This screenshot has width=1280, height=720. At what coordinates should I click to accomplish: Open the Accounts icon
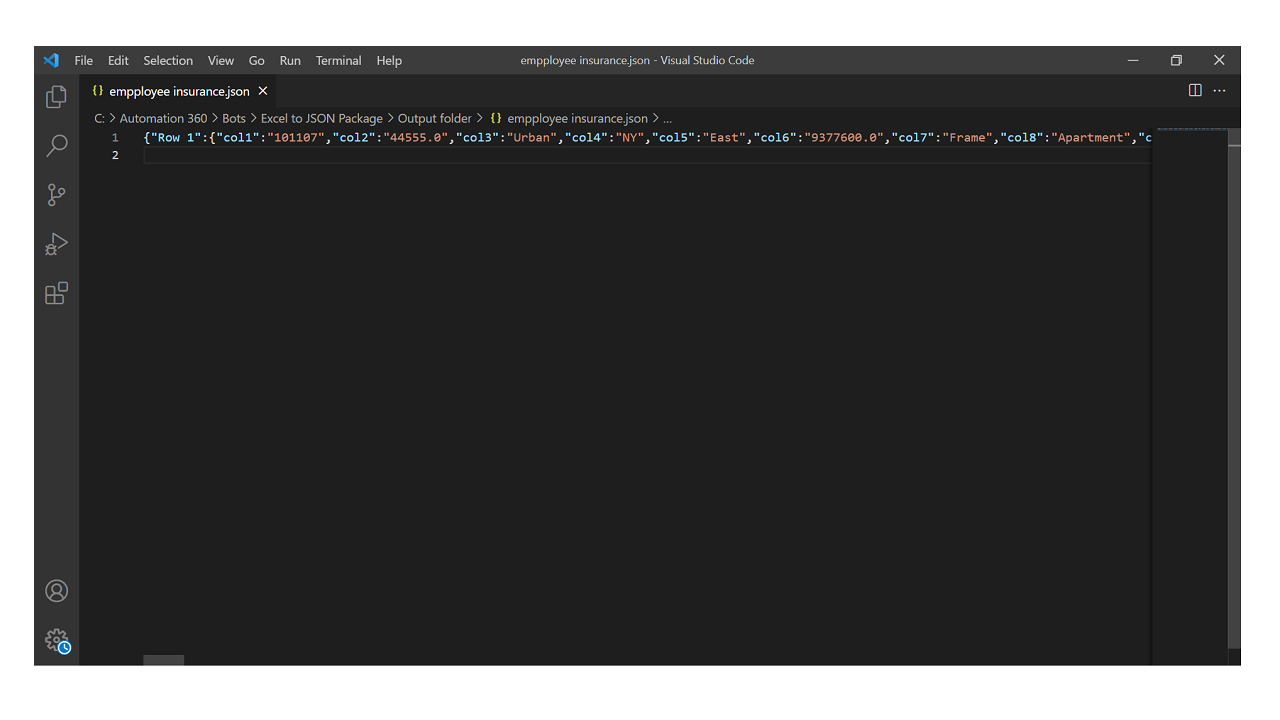[57, 591]
